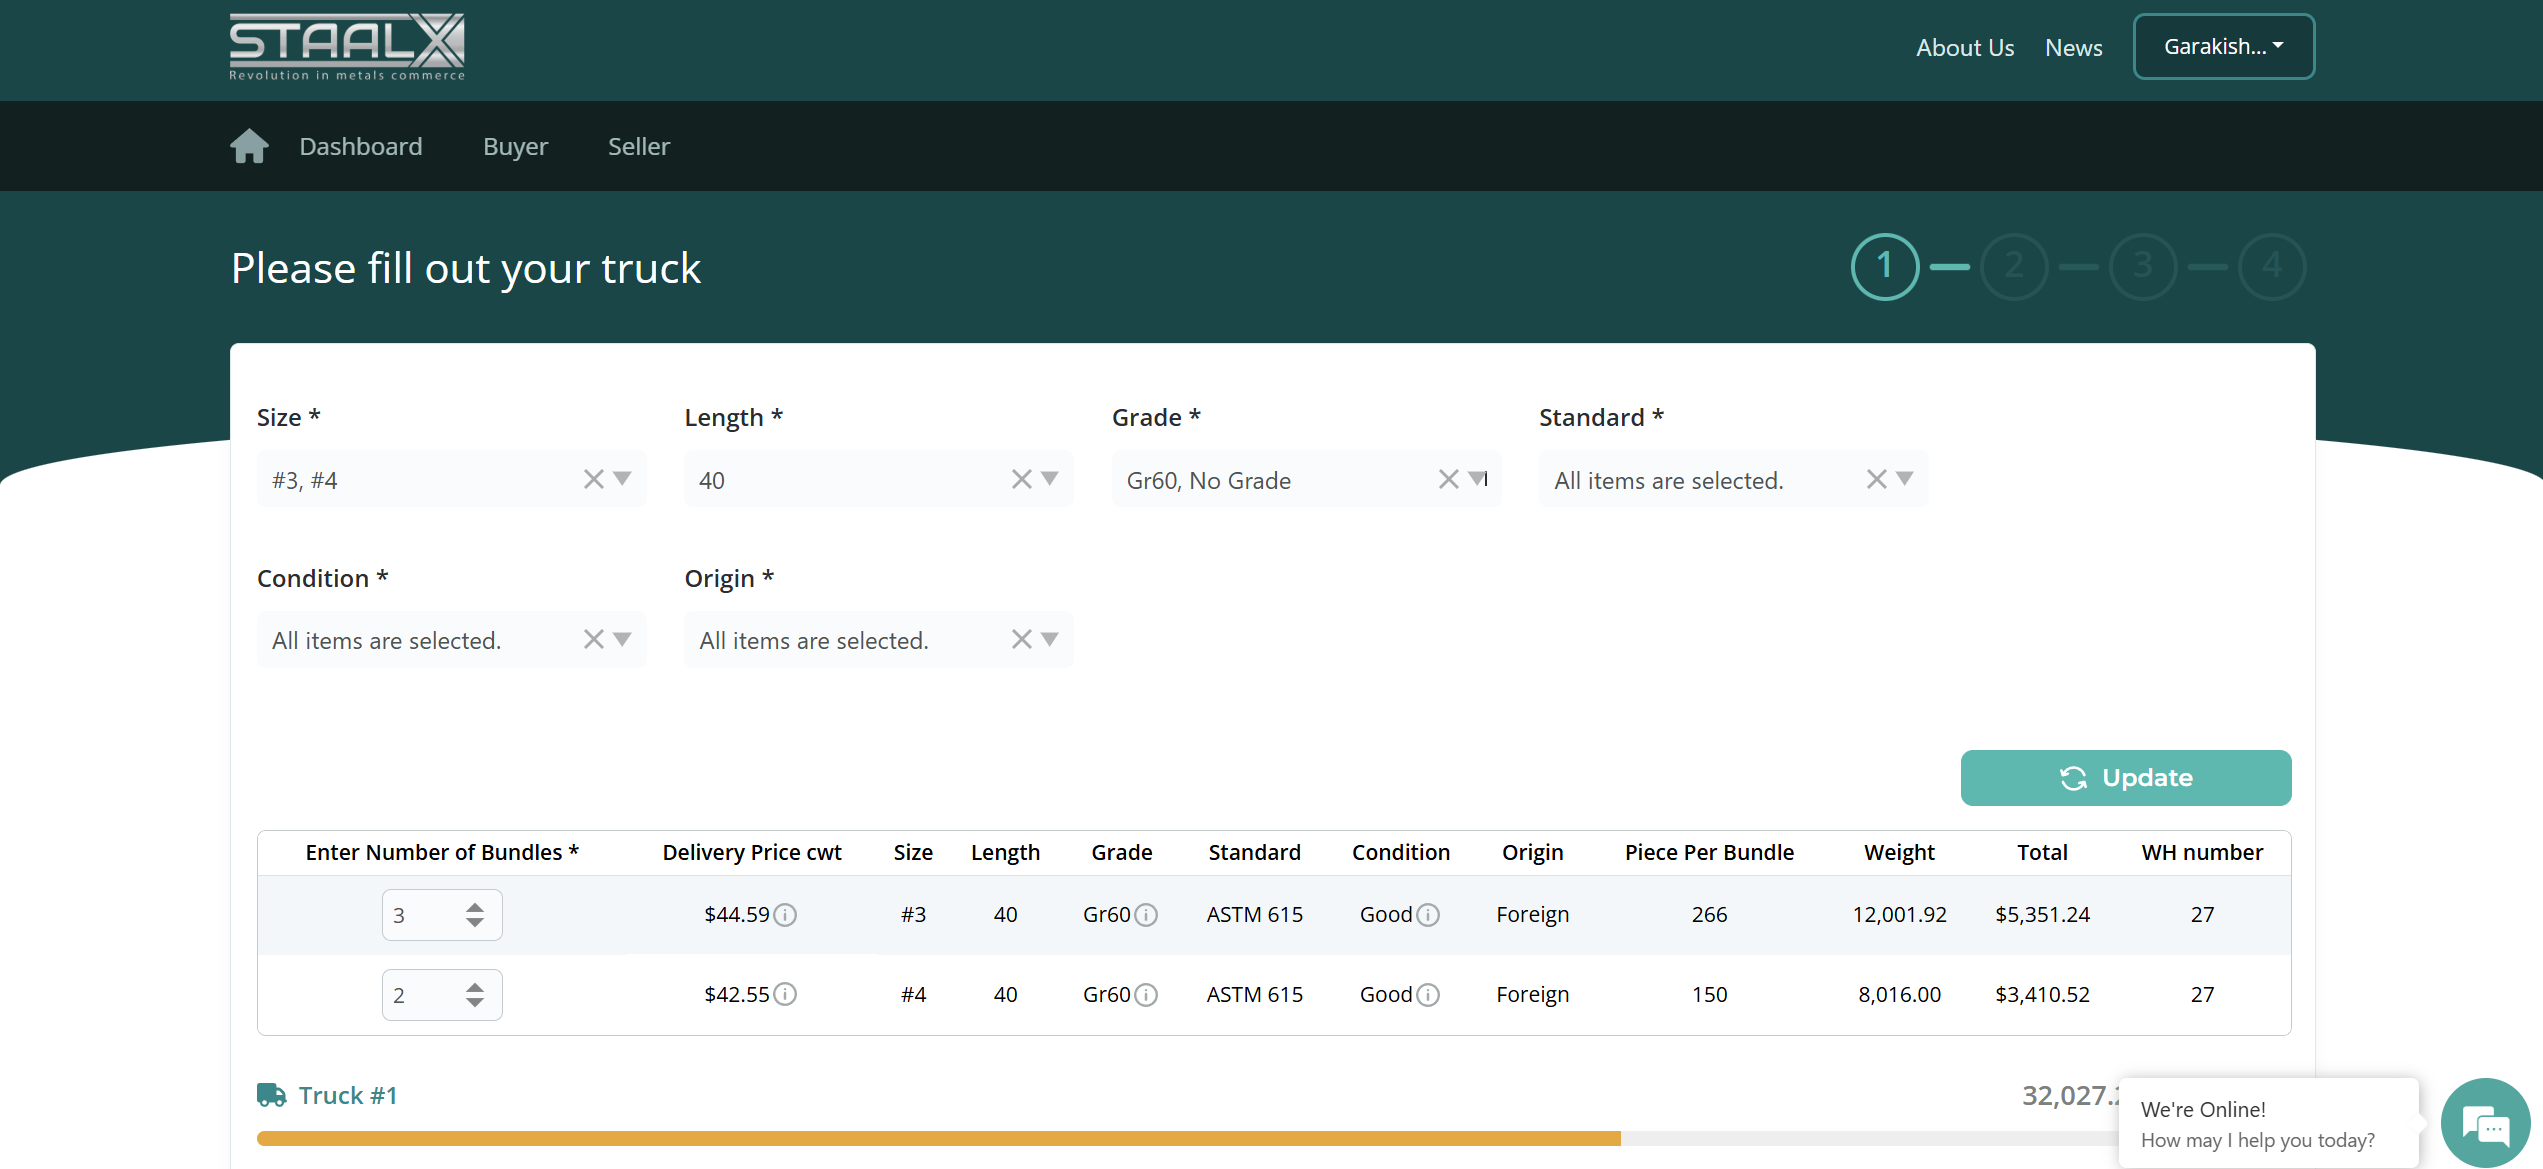Expand the Standard dropdown arrow
The image size is (2543, 1169).
1905,479
